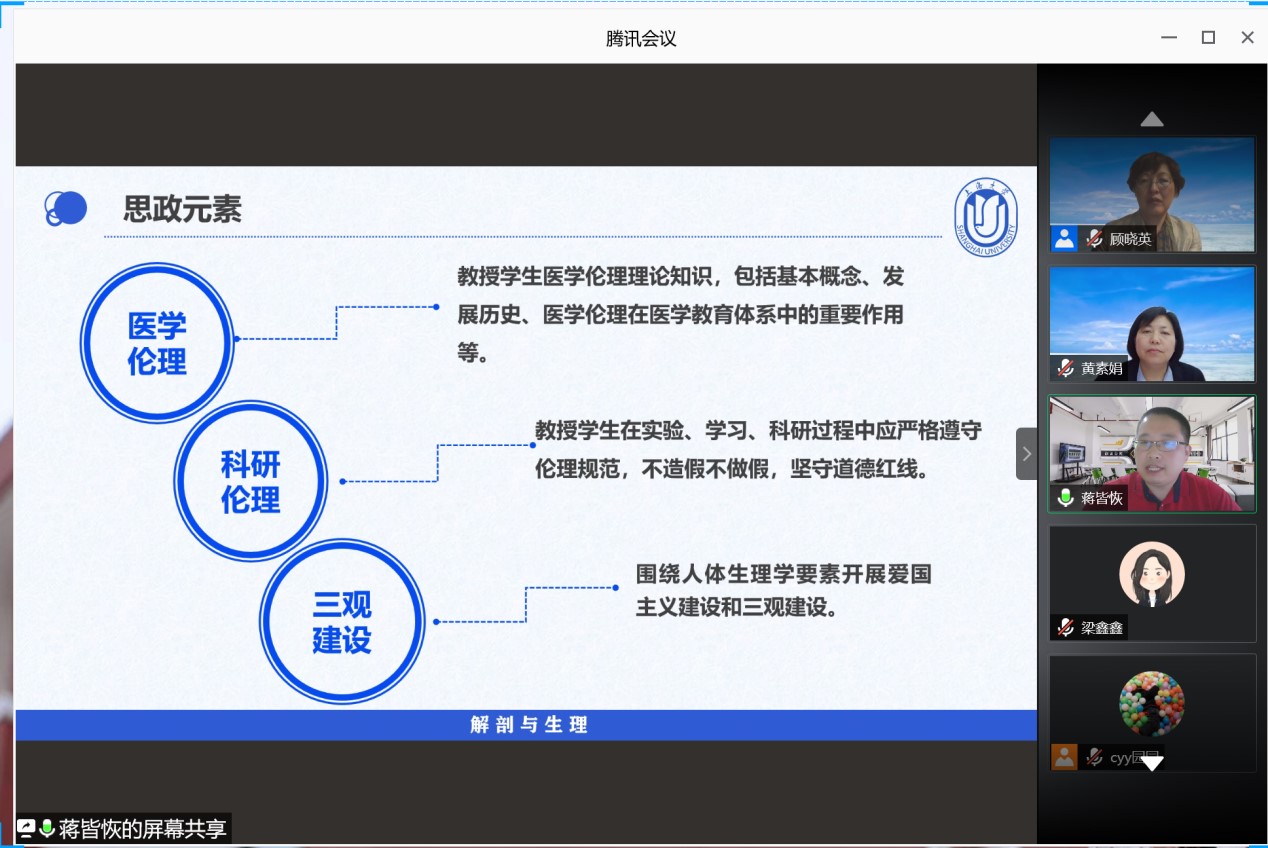Click the 医学伦理 circle on the shared slide
This screenshot has height=848, width=1268.
click(157, 342)
